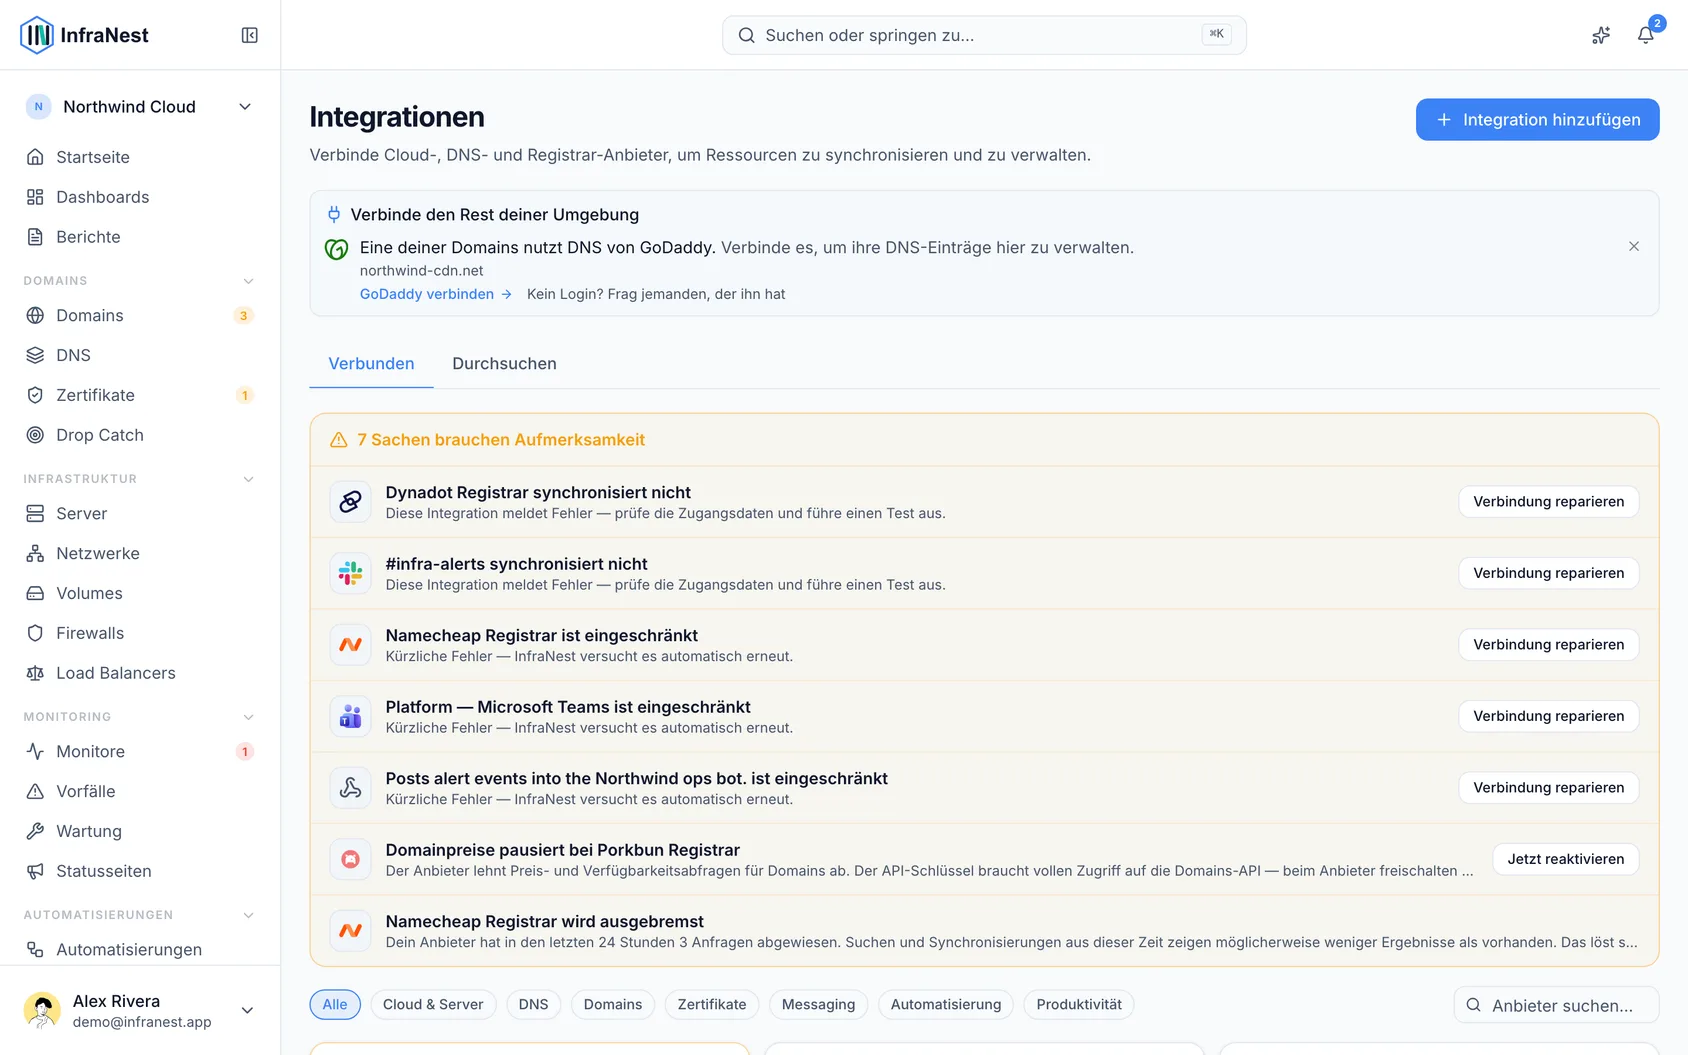The height and width of the screenshot is (1055, 1688).
Task: Expand the Northwind Cloud workspace switcher
Action: click(140, 107)
